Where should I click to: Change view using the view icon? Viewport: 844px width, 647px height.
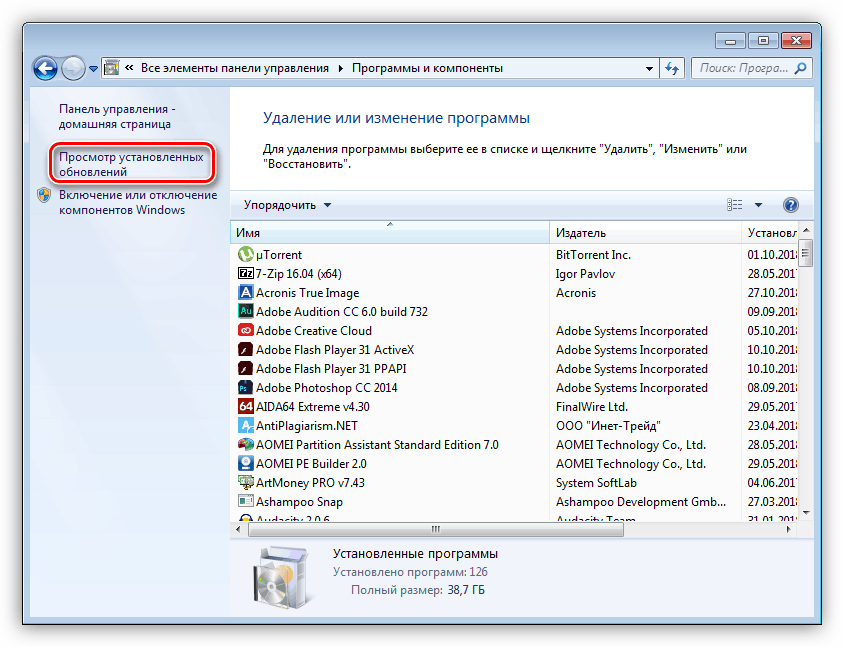(735, 205)
